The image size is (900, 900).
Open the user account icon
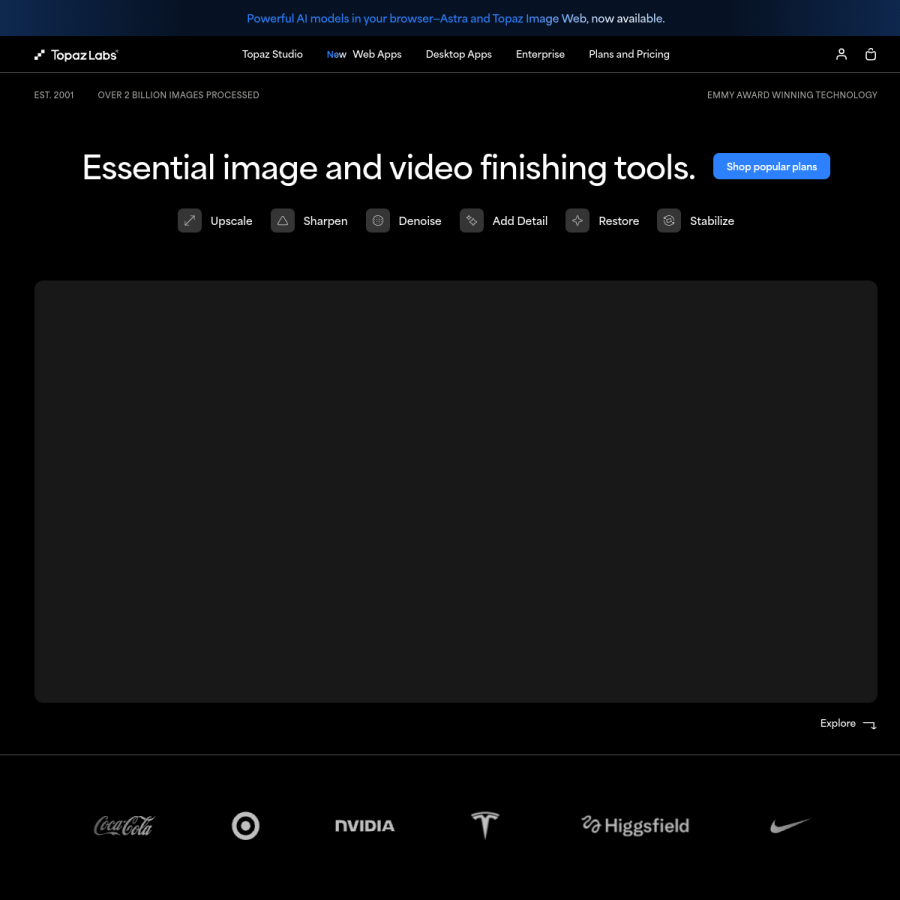841,54
